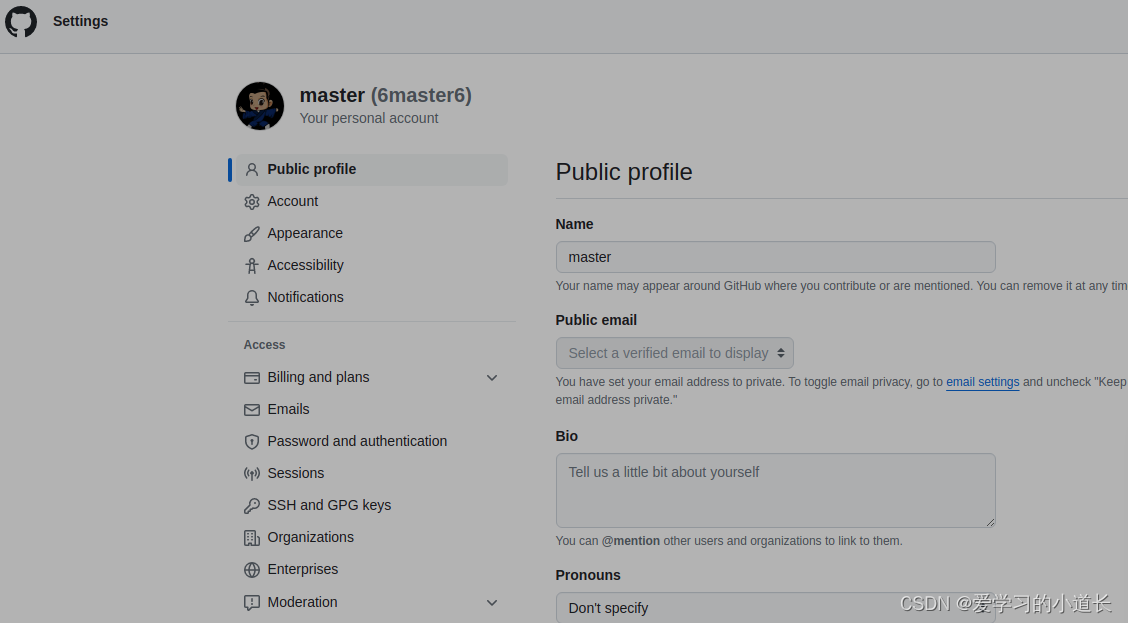
Task: Click the person icon beside Public profile
Action: (x=252, y=170)
